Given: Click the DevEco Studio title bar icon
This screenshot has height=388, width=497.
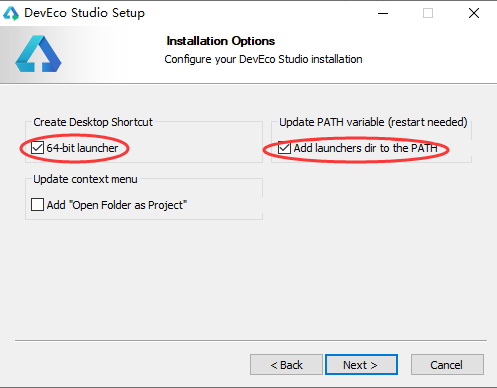Looking at the screenshot, I should pyautogui.click(x=11, y=13).
